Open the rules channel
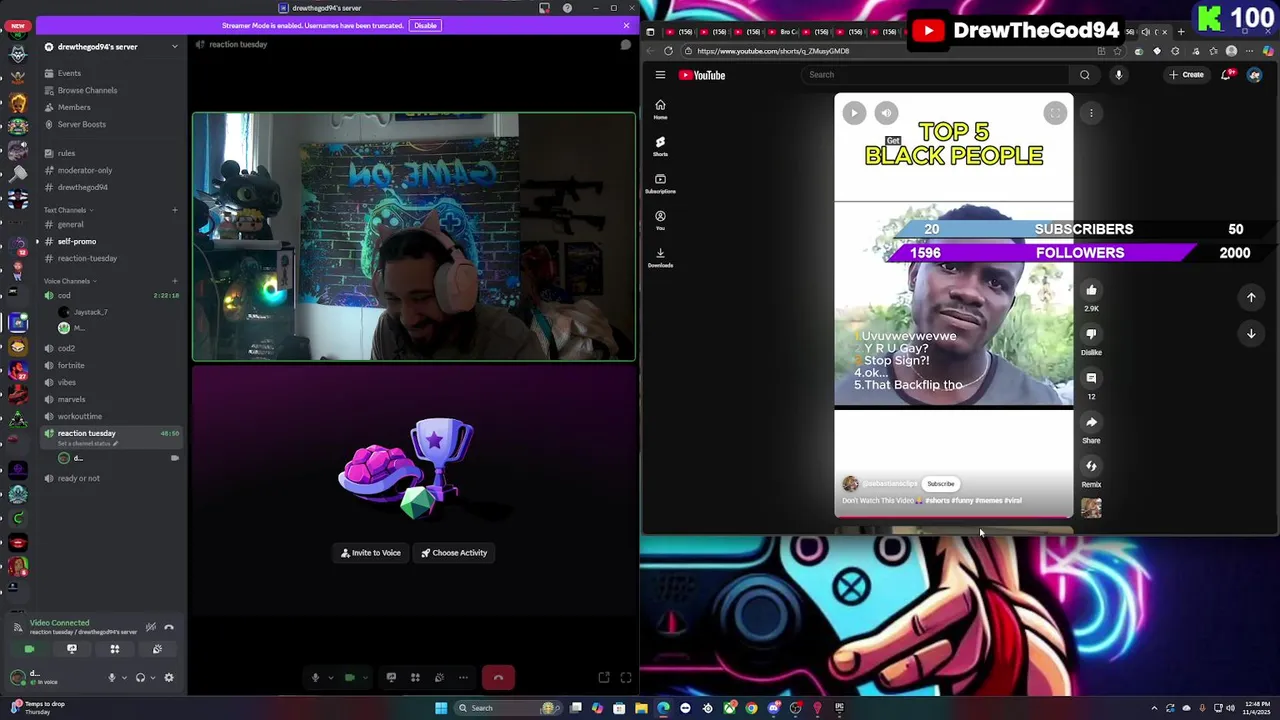The height and width of the screenshot is (720, 1280). pos(66,153)
